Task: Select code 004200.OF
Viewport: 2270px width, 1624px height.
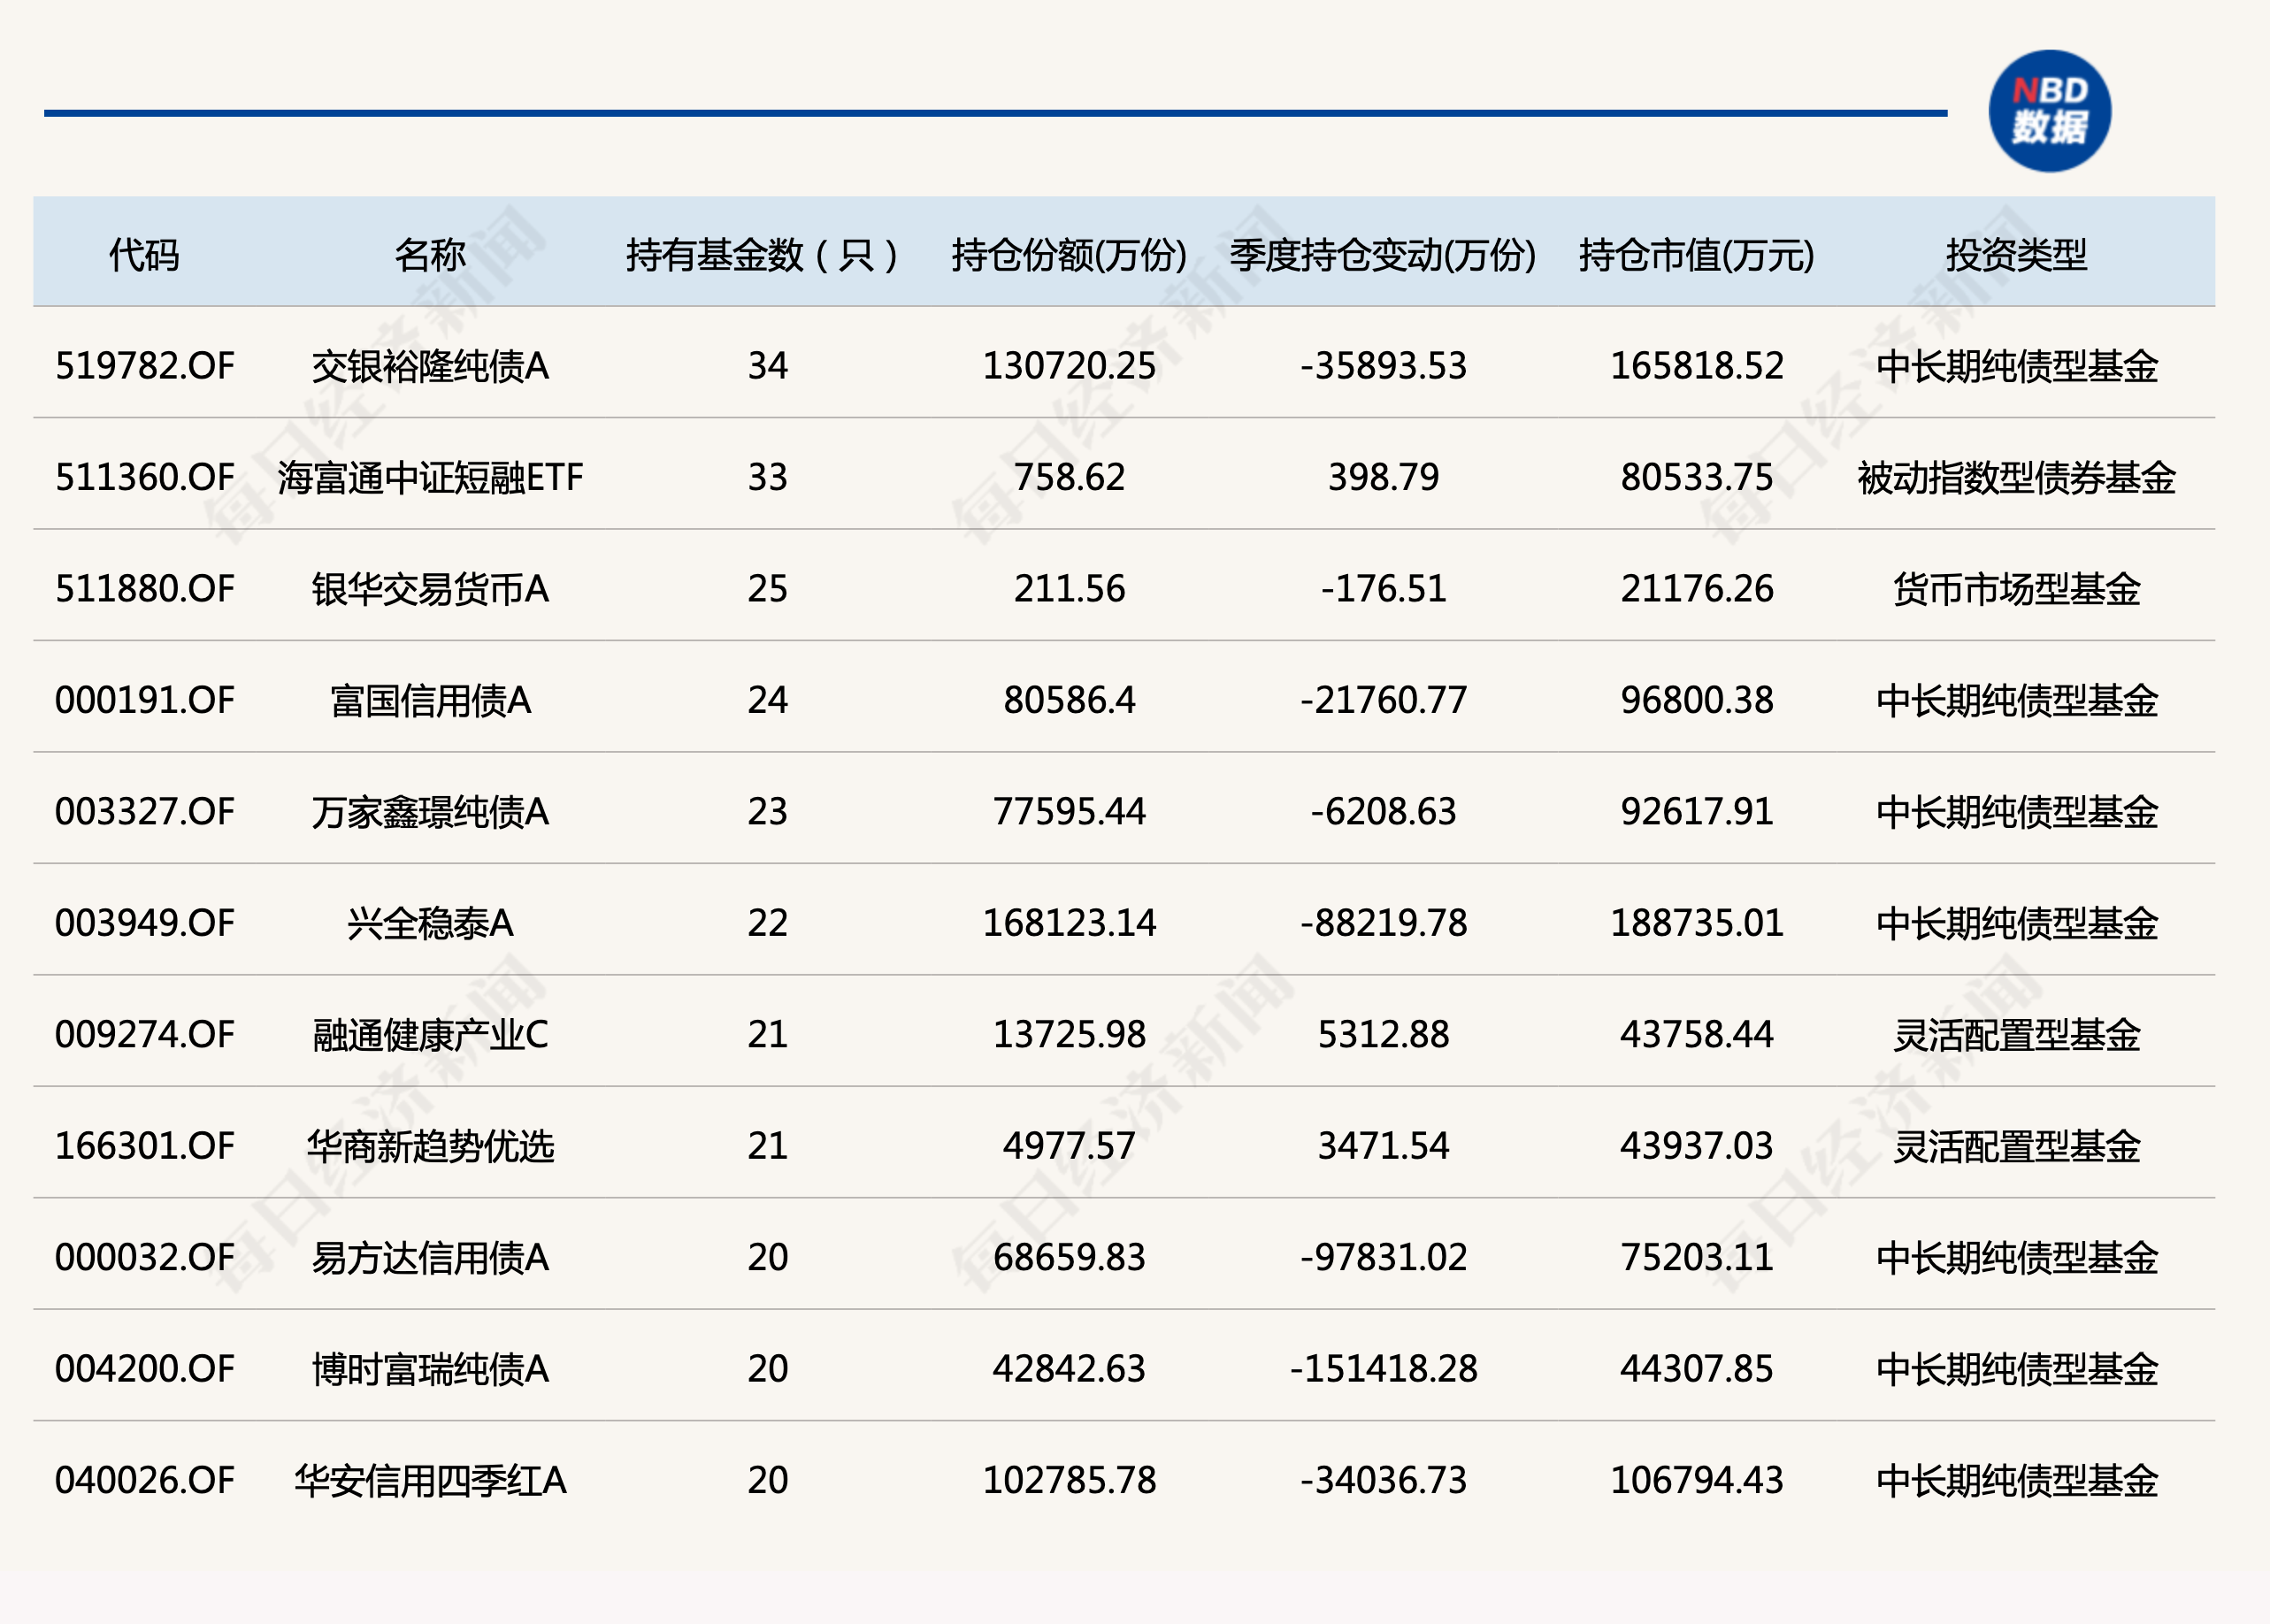Action: [144, 1368]
